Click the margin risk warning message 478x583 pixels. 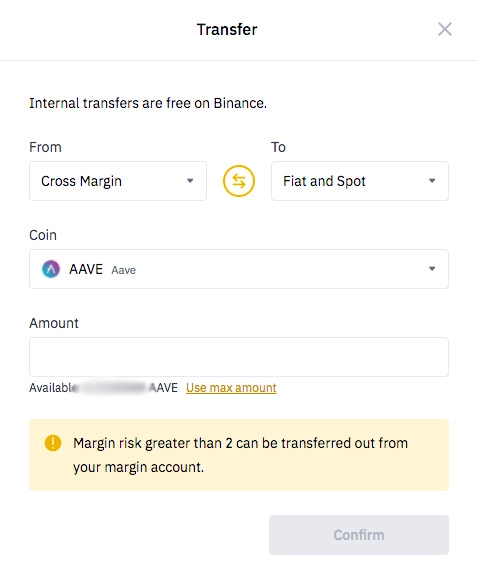pos(240,455)
